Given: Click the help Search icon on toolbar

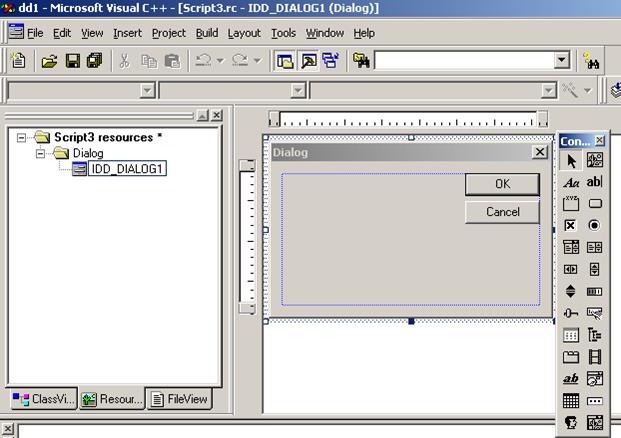Looking at the screenshot, I should click(591, 61).
